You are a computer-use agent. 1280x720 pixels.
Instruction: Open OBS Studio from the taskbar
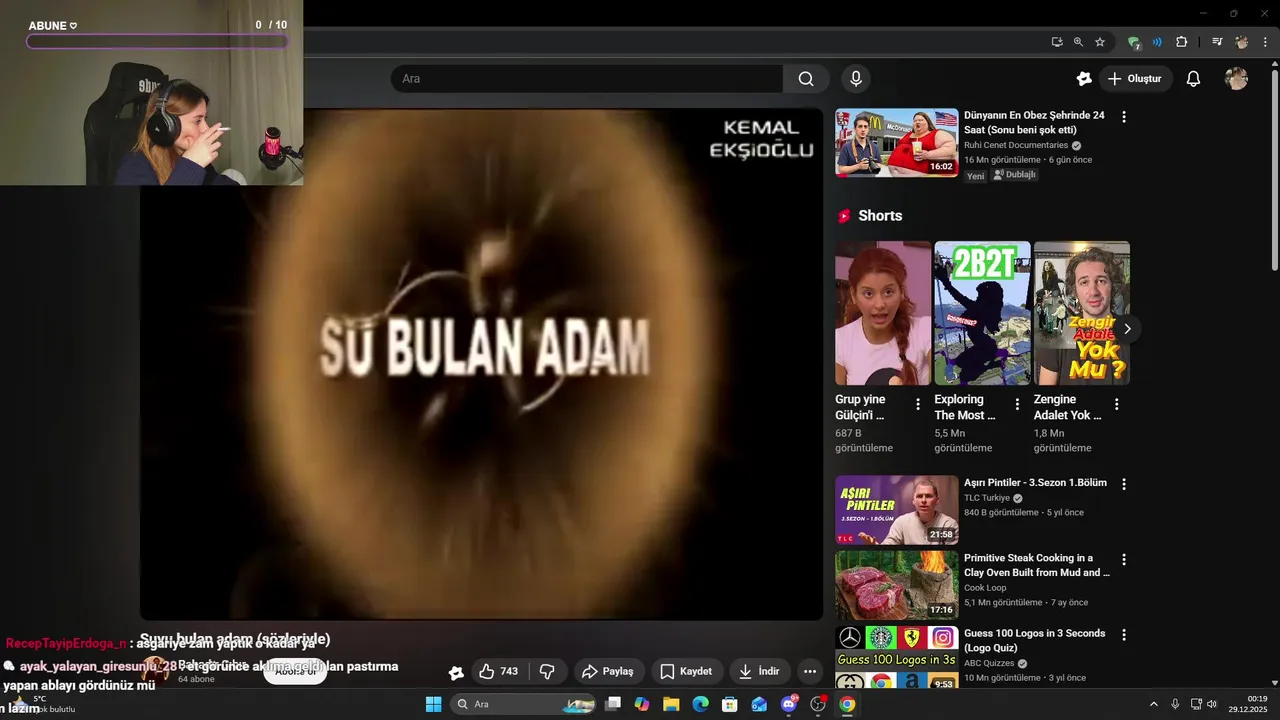coord(818,704)
